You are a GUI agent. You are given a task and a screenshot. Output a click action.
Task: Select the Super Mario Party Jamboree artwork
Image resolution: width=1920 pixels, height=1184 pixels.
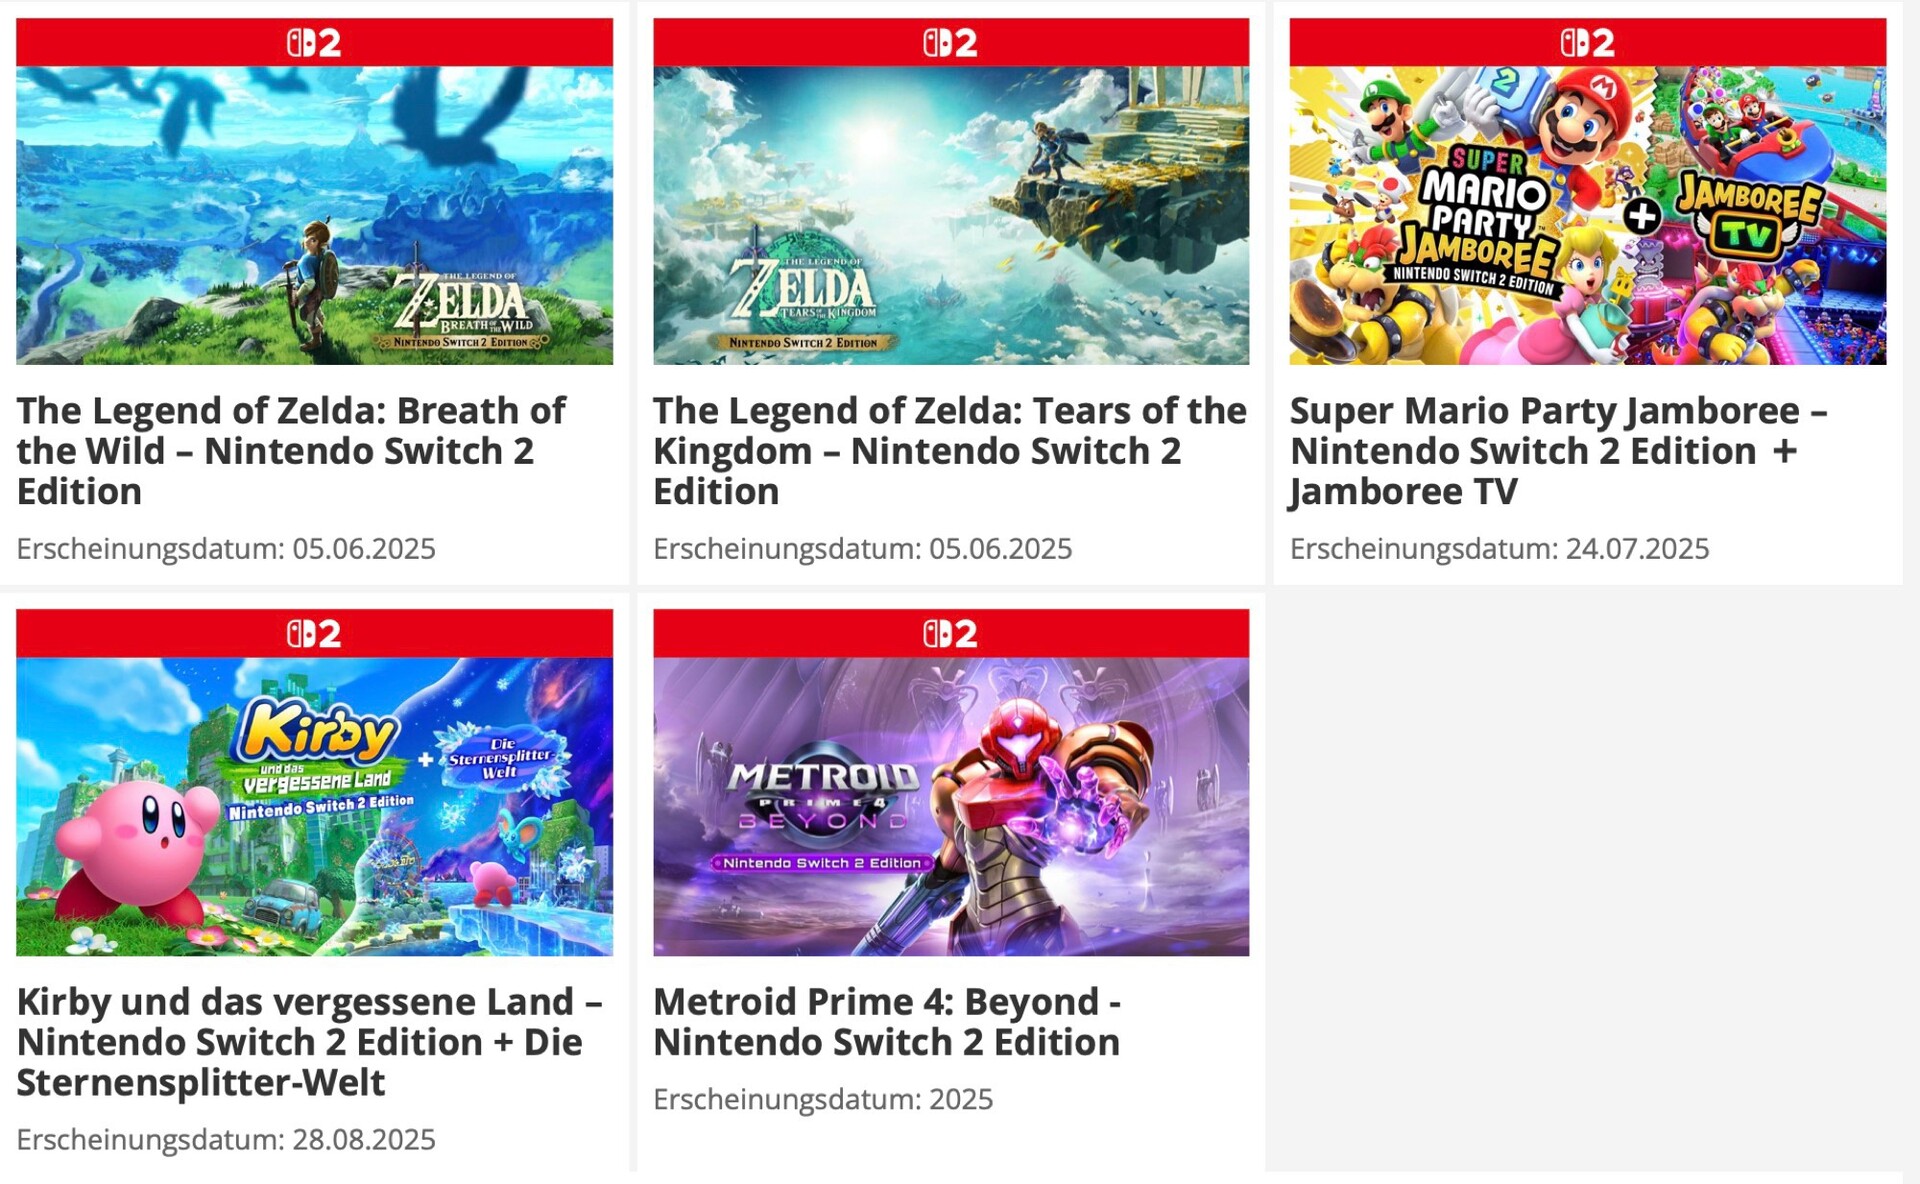point(1587,215)
